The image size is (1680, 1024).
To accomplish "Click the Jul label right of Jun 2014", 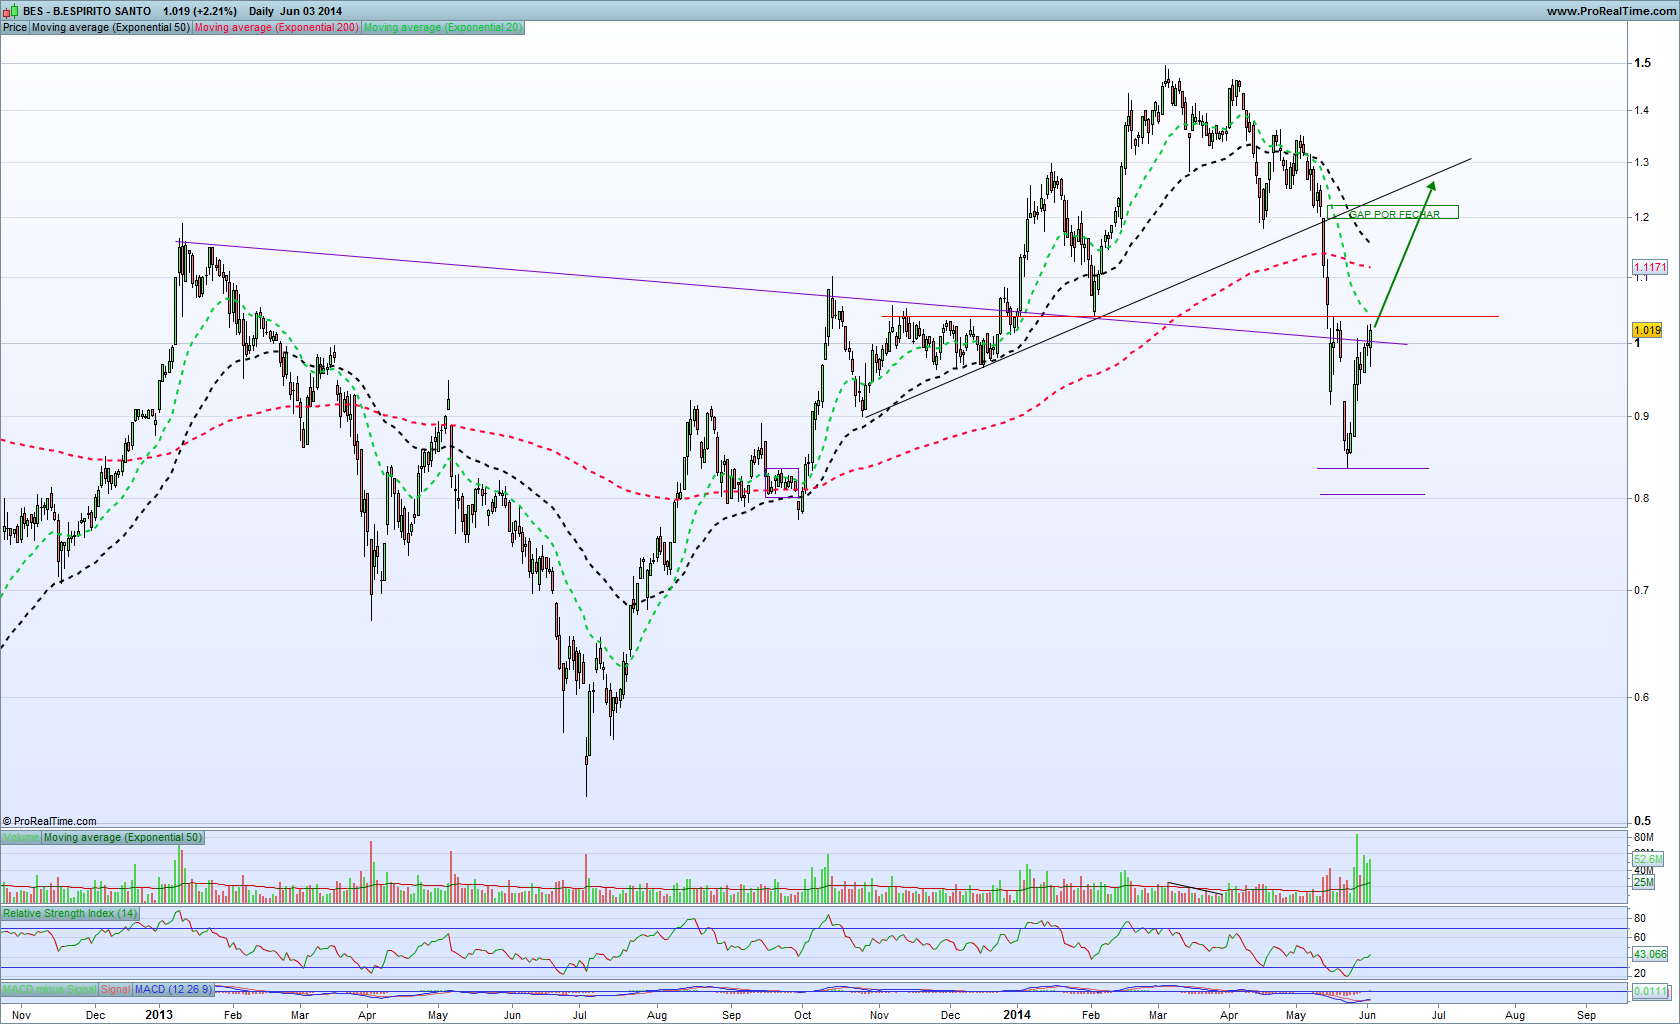I will [1439, 1015].
